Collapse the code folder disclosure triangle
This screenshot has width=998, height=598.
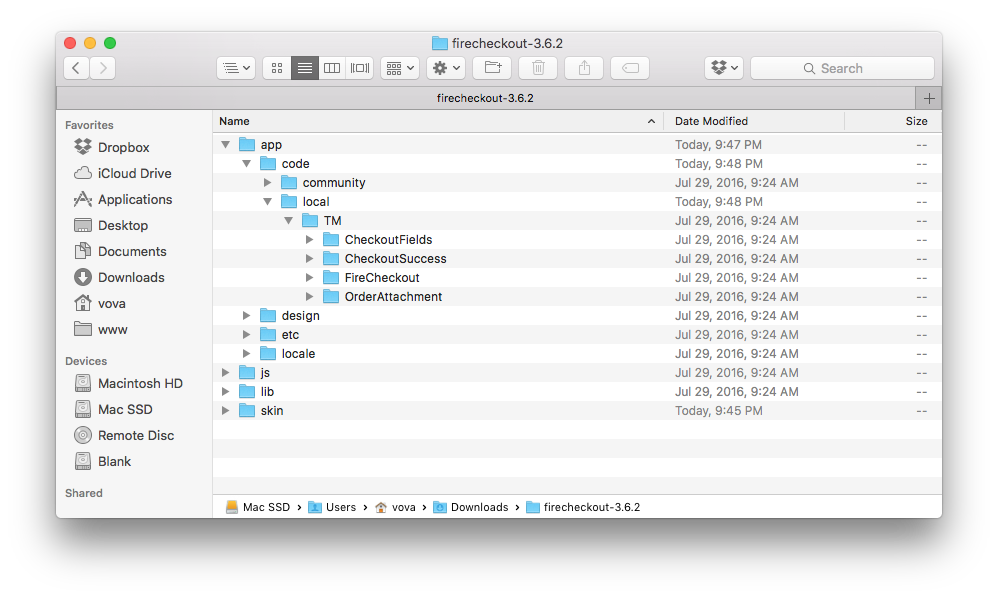pos(246,163)
